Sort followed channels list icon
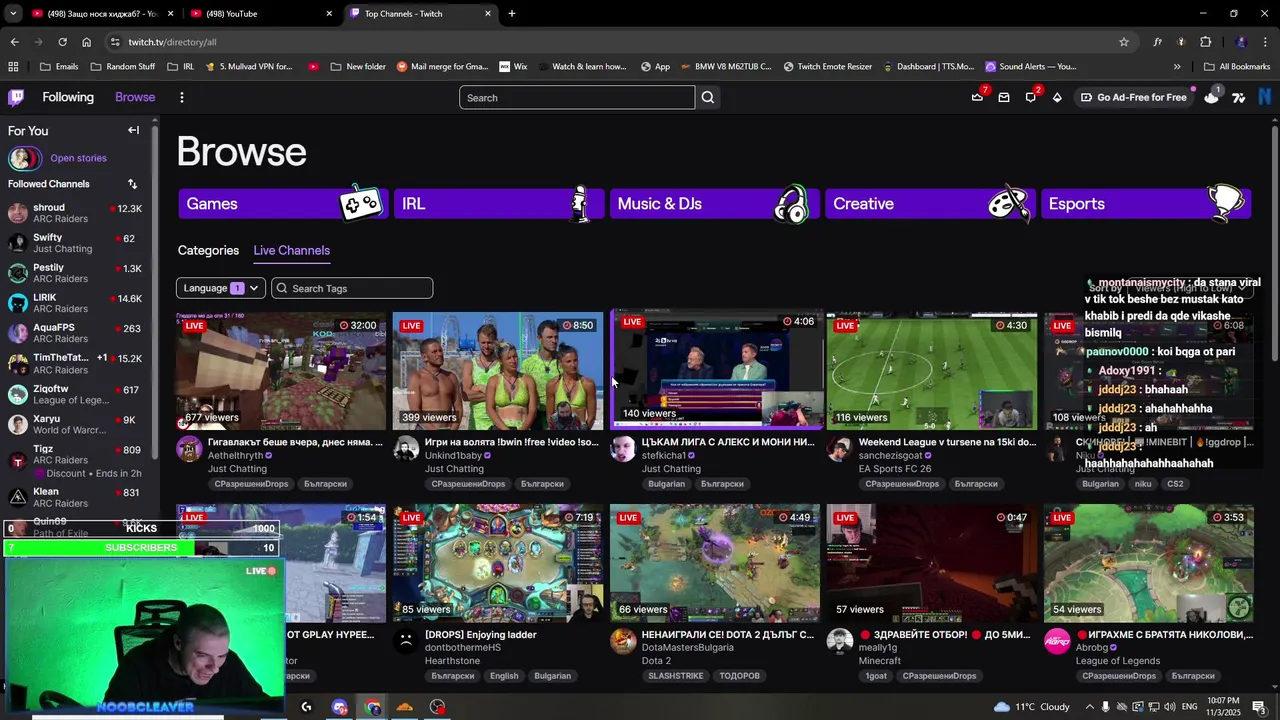The height and width of the screenshot is (720, 1280). point(132,184)
